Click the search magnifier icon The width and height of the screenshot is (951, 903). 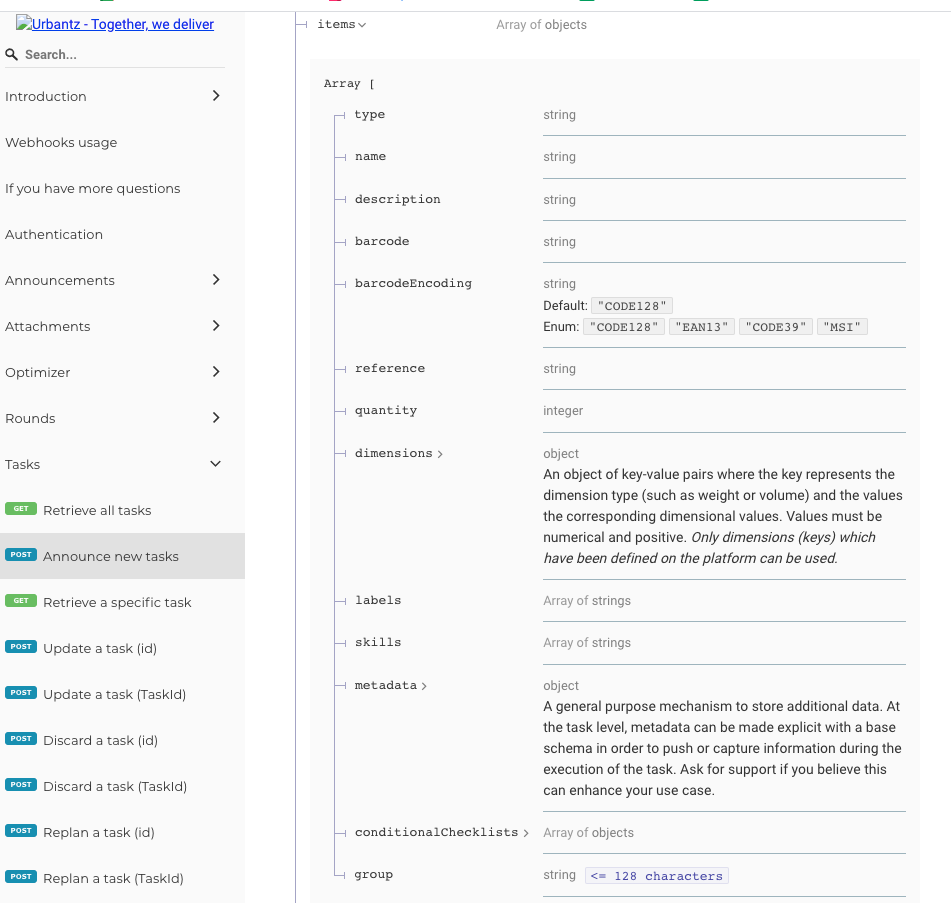(11, 55)
